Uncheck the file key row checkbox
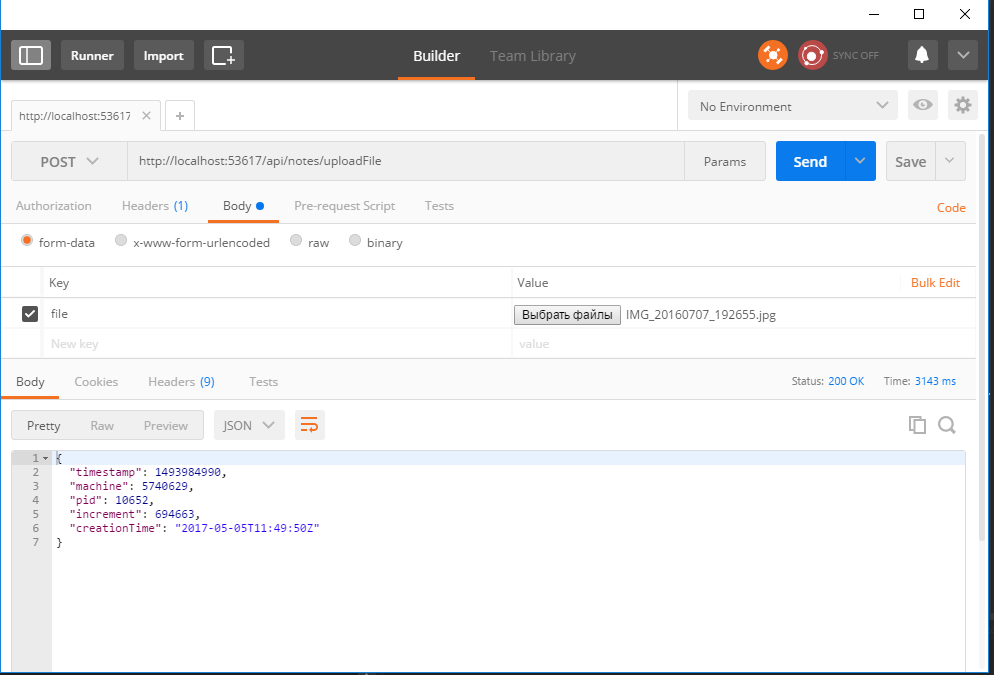The image size is (994, 675). tap(30, 314)
